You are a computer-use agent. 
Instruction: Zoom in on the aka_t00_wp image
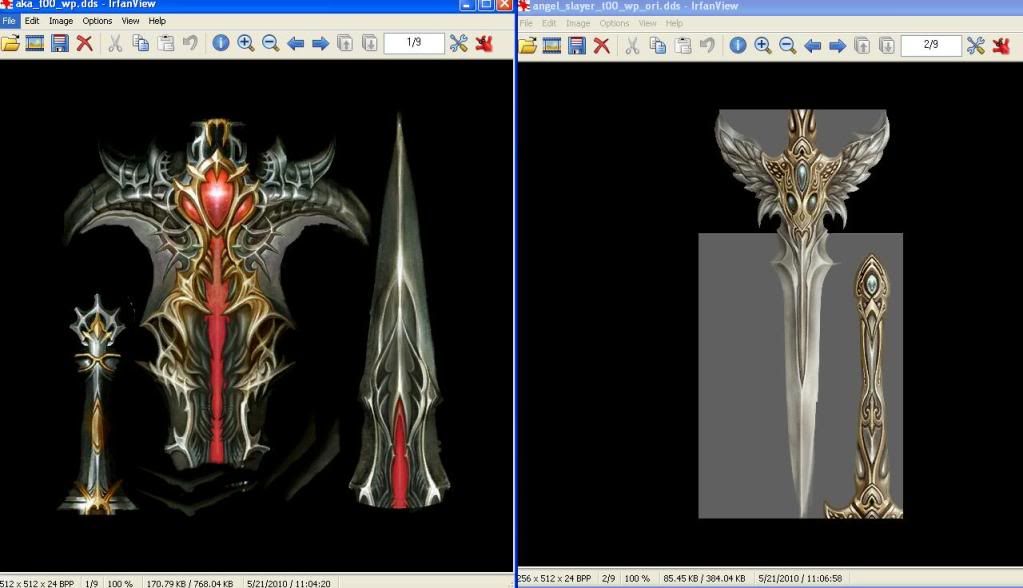tap(245, 43)
